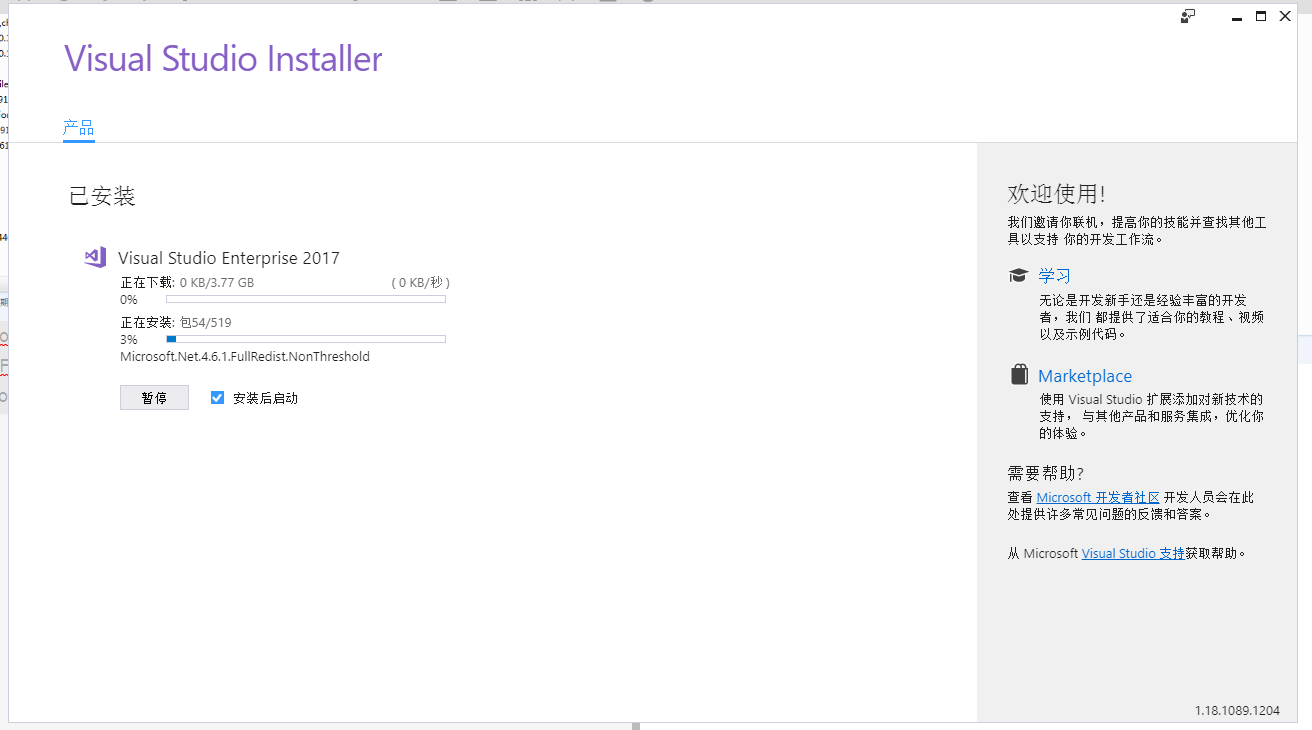Click the purple Visual Studio logo icon
This screenshot has height=730, width=1312.
point(95,257)
